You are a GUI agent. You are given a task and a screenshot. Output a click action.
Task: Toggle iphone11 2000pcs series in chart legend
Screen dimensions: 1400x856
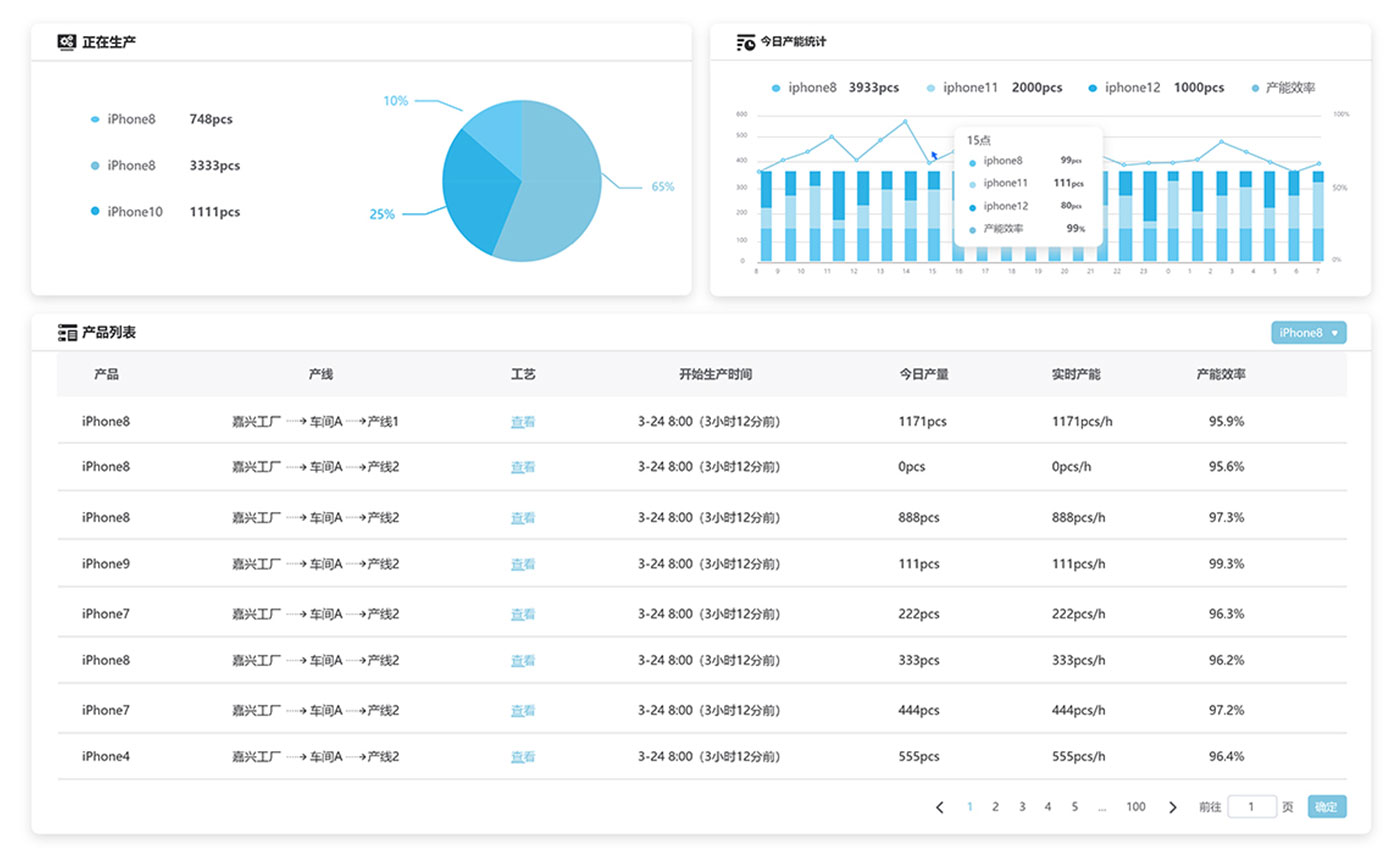[x=994, y=88]
